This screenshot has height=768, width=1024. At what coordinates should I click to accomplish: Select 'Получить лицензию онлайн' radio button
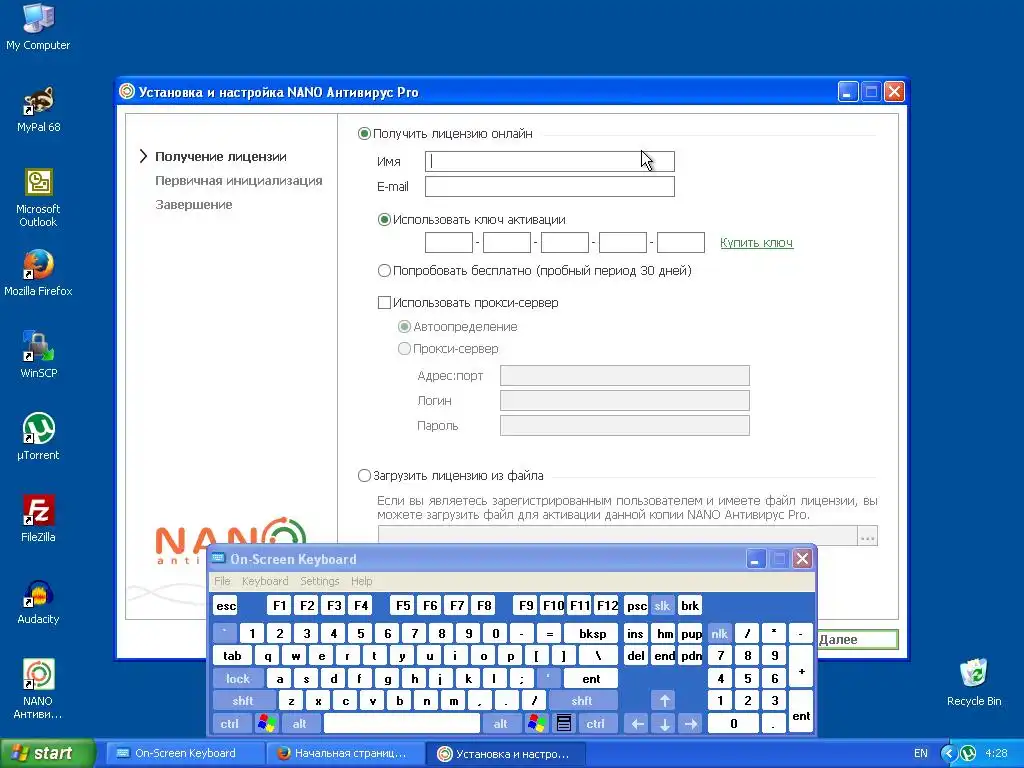364,134
